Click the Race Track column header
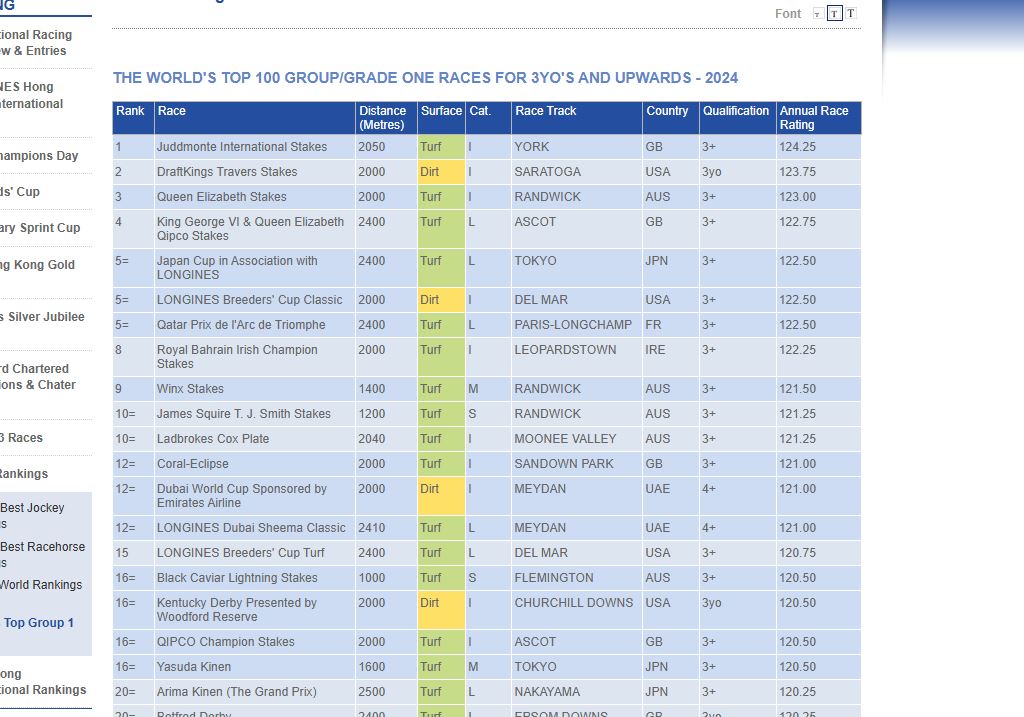Image resolution: width=1024 pixels, height=717 pixels. (577, 118)
